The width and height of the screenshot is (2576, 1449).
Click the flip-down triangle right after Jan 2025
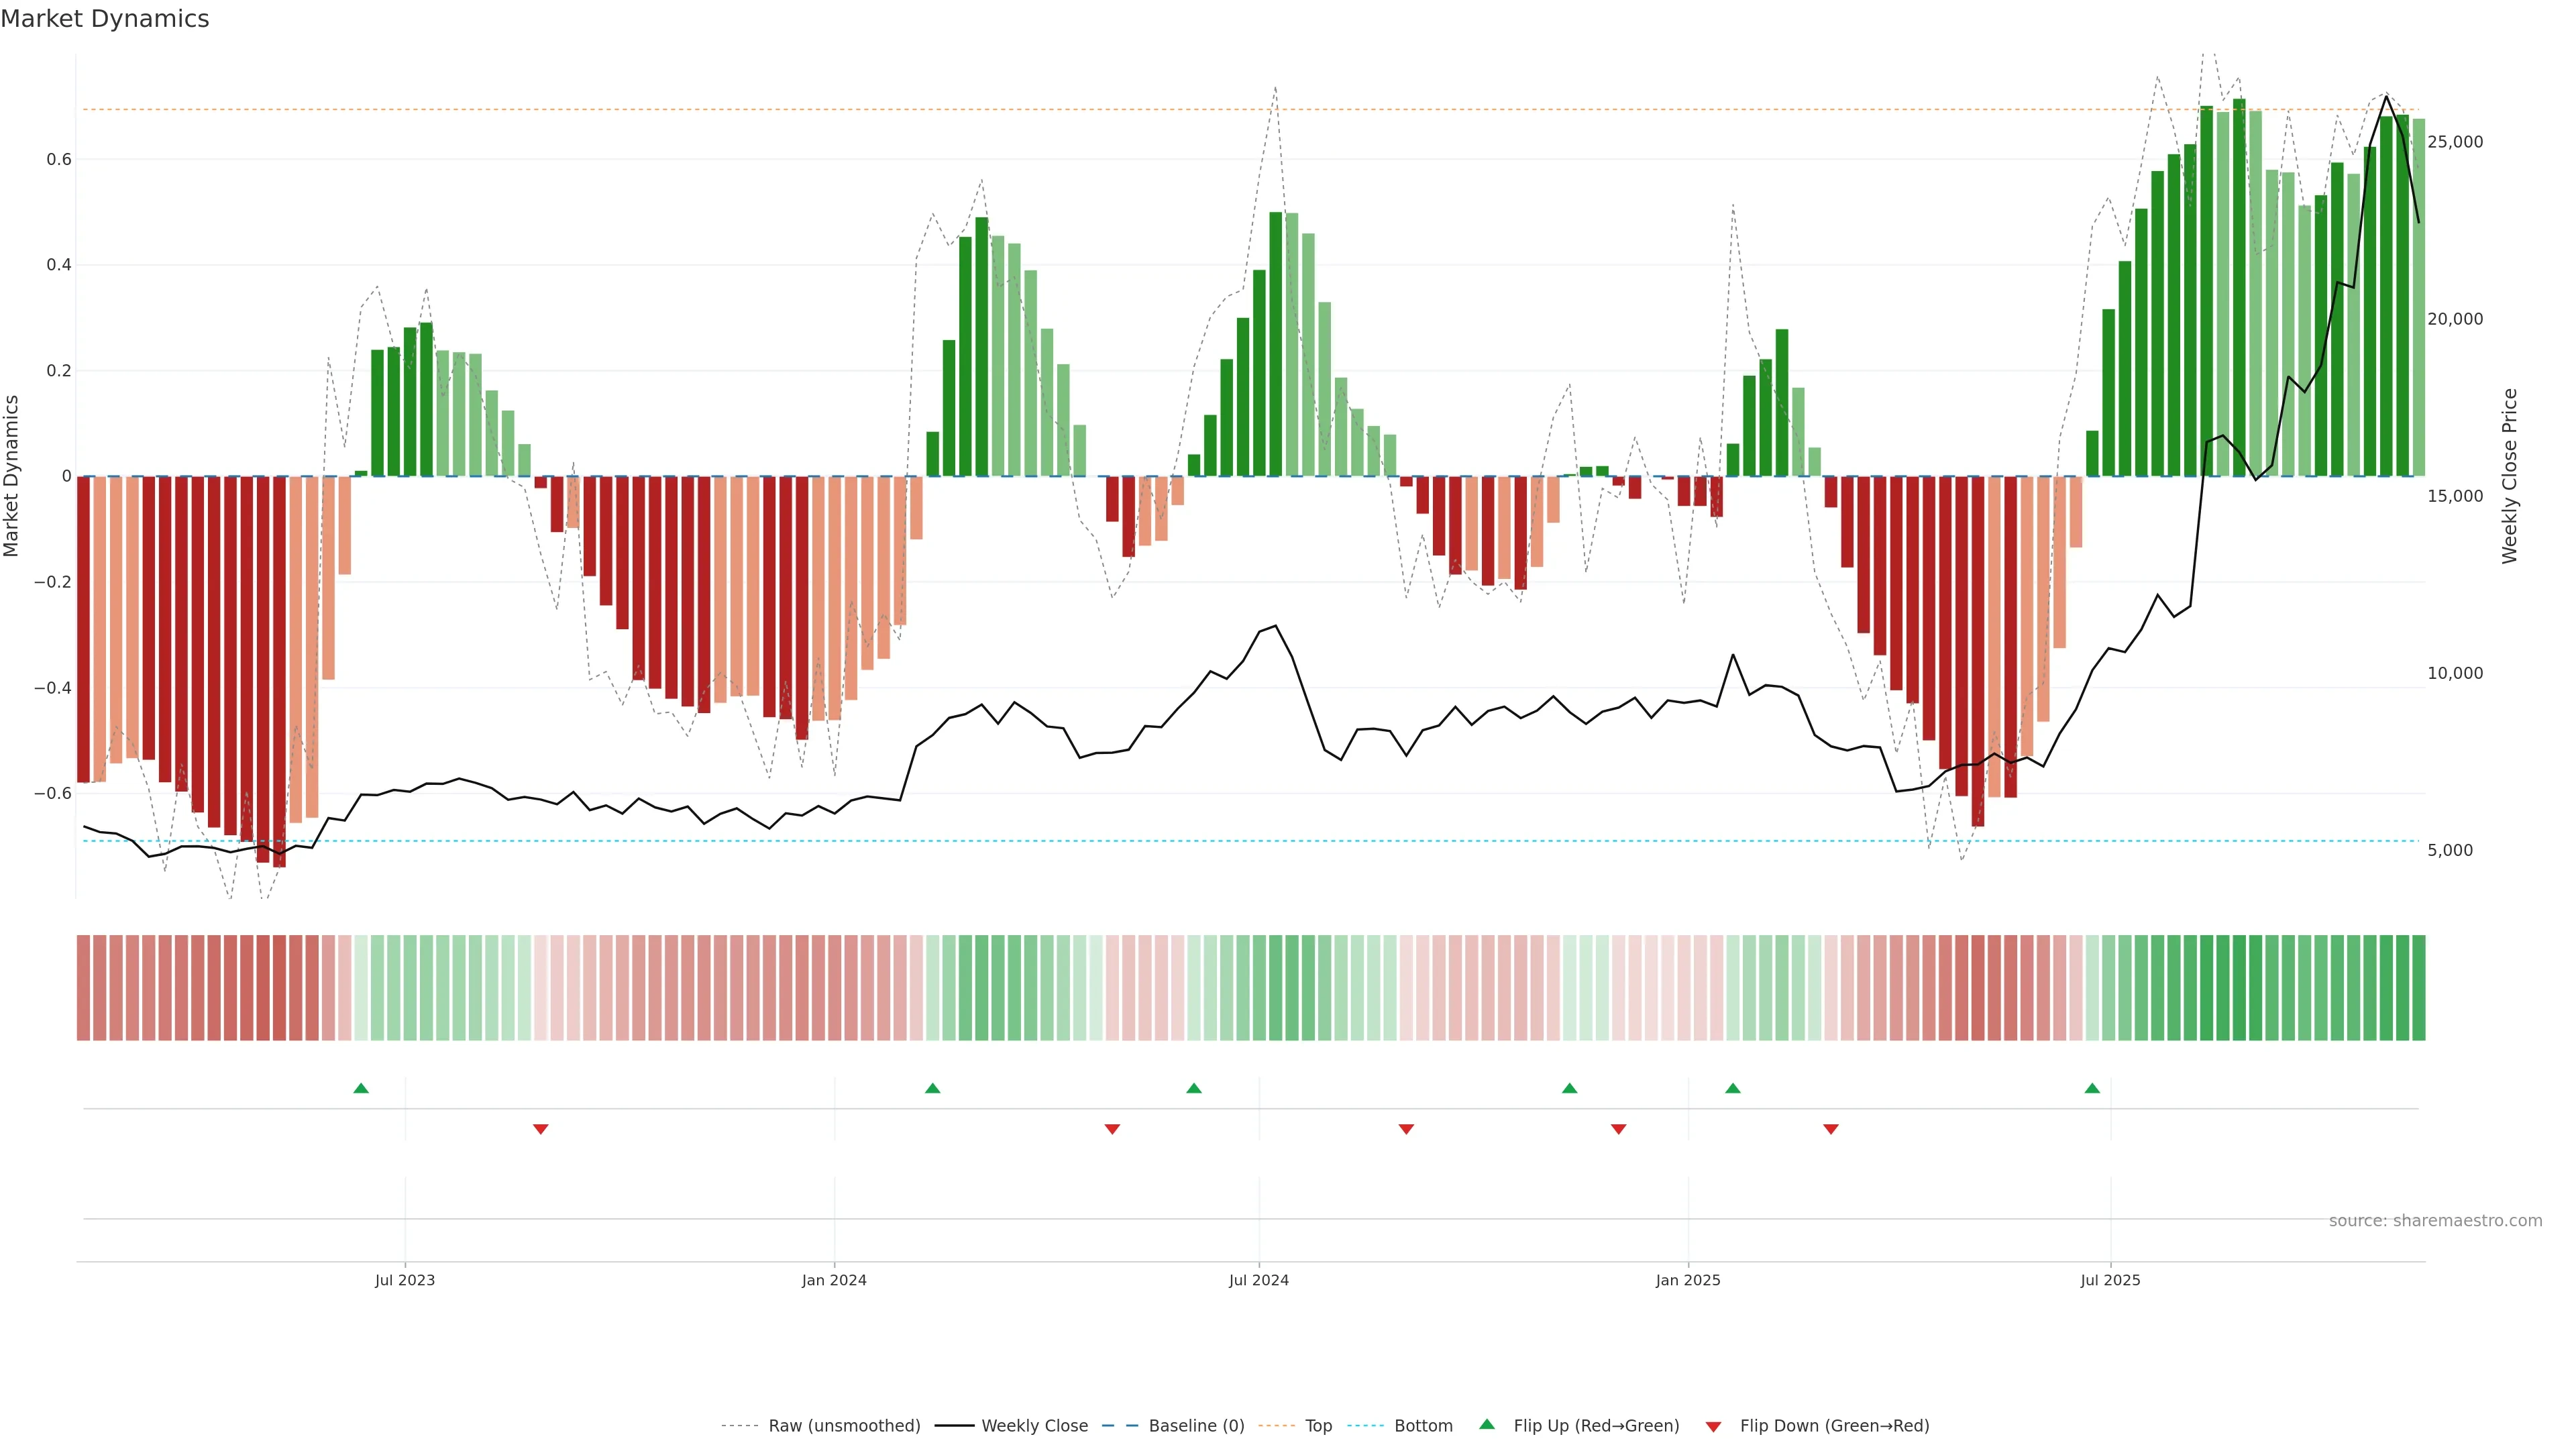pos(1831,1129)
